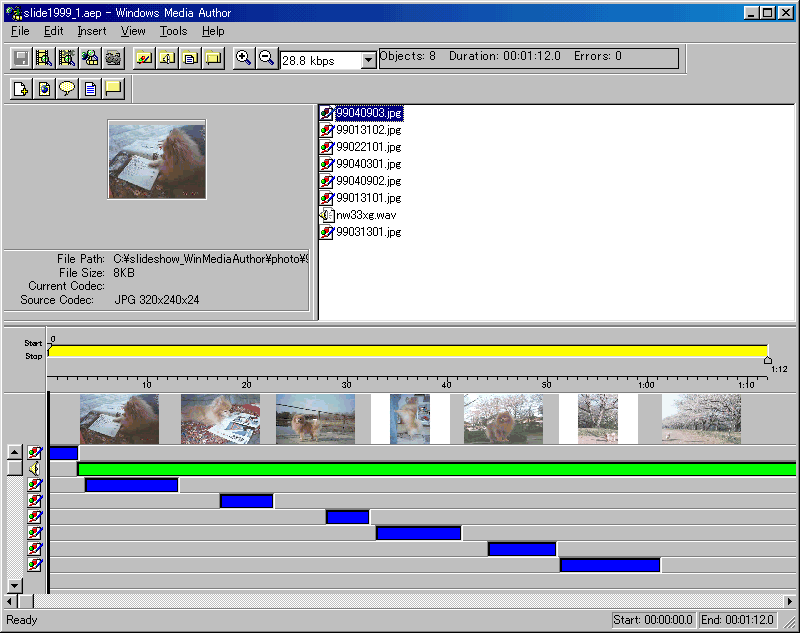Click the track list scroll down arrow
Screen dimensions: 800x633
coord(14,584)
